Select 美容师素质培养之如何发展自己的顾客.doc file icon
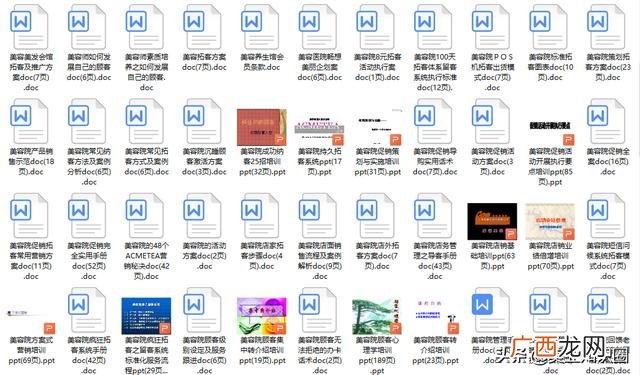Screen dimensions: 640x375 click(145, 28)
